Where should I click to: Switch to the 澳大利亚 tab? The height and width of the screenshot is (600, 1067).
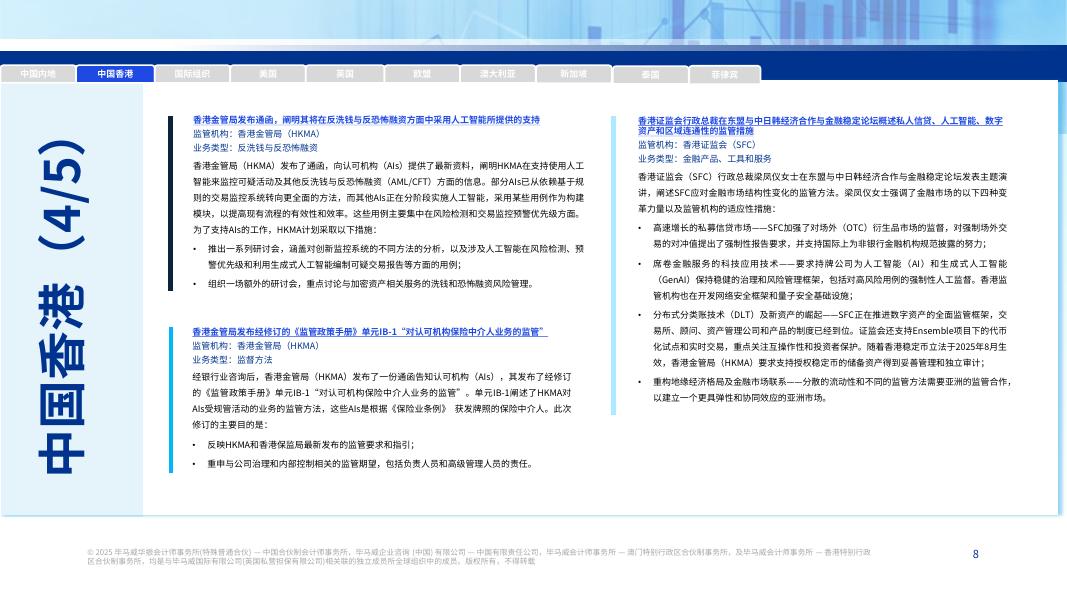(497, 73)
